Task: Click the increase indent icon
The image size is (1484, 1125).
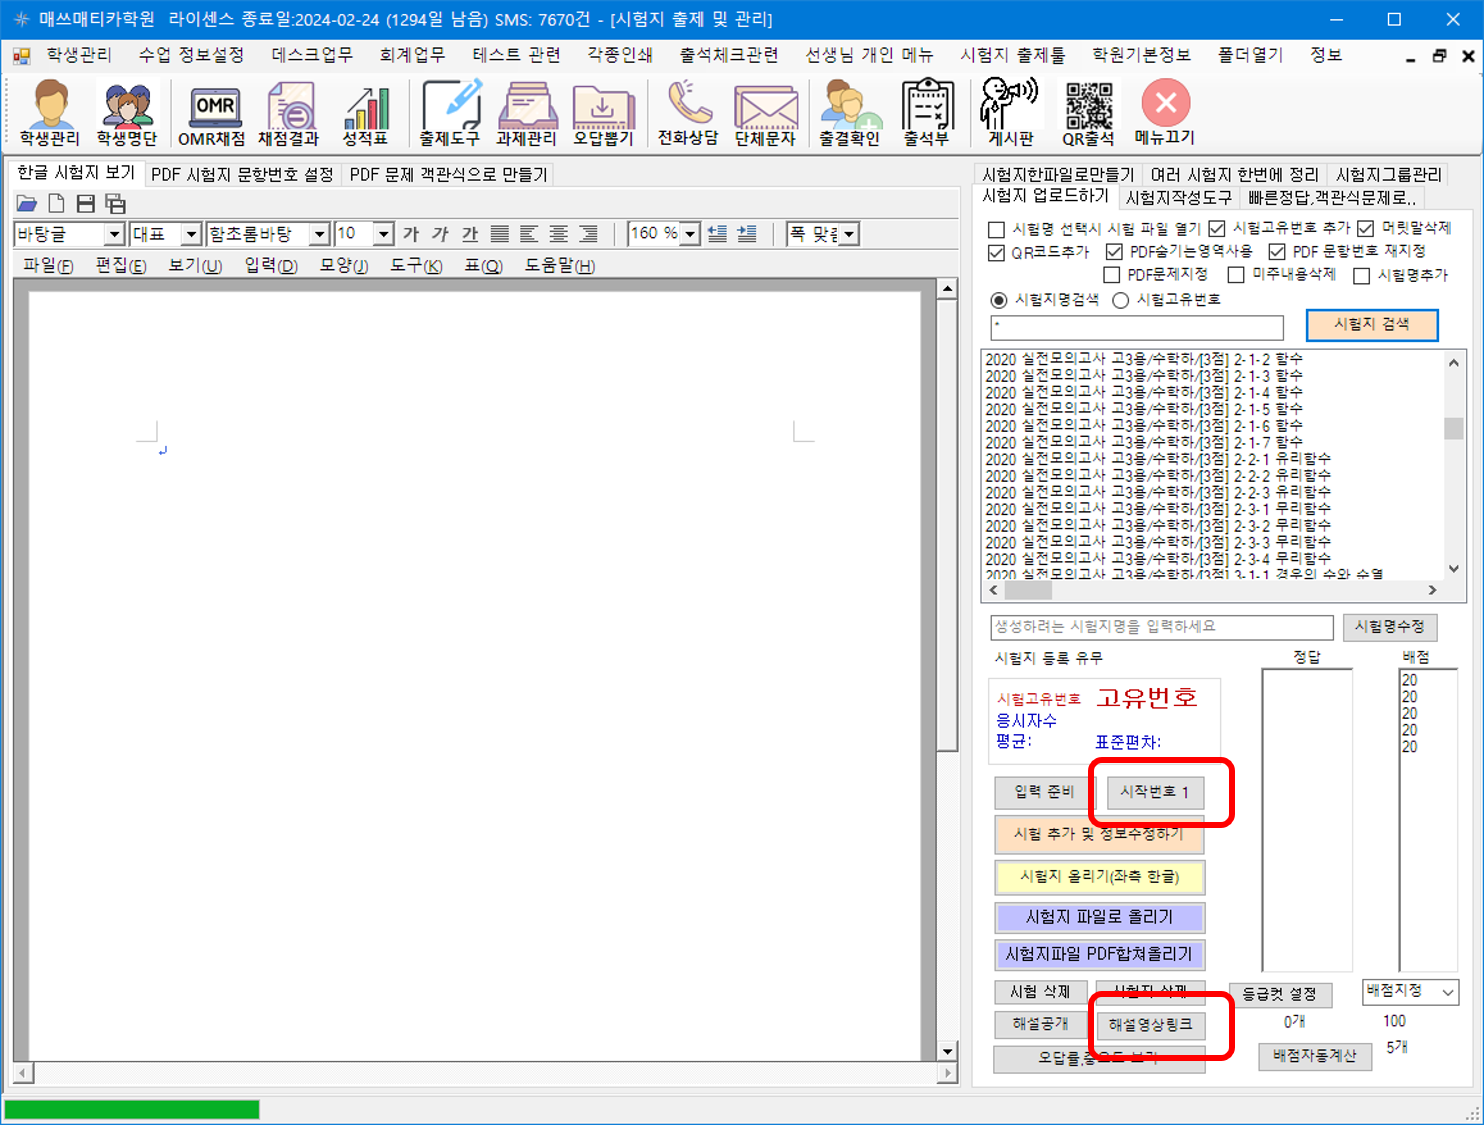Action: coord(747,234)
